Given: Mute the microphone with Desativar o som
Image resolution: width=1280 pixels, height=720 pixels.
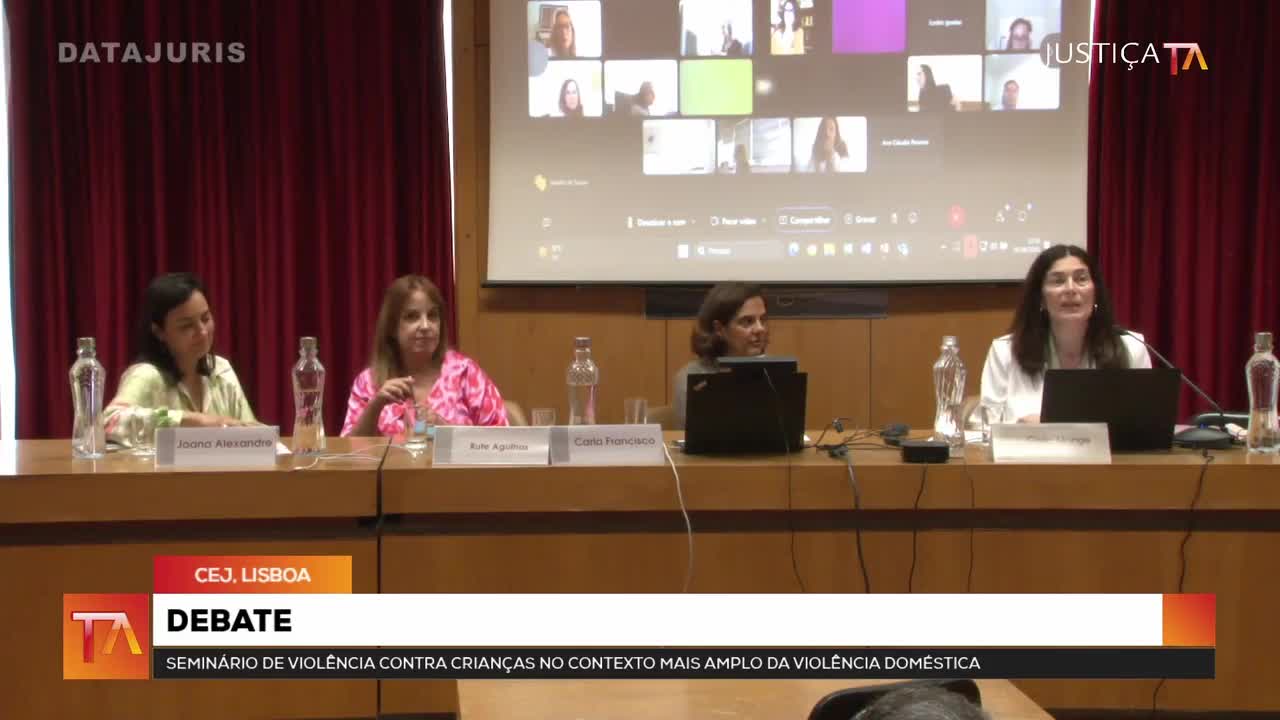Looking at the screenshot, I should 661,221.
